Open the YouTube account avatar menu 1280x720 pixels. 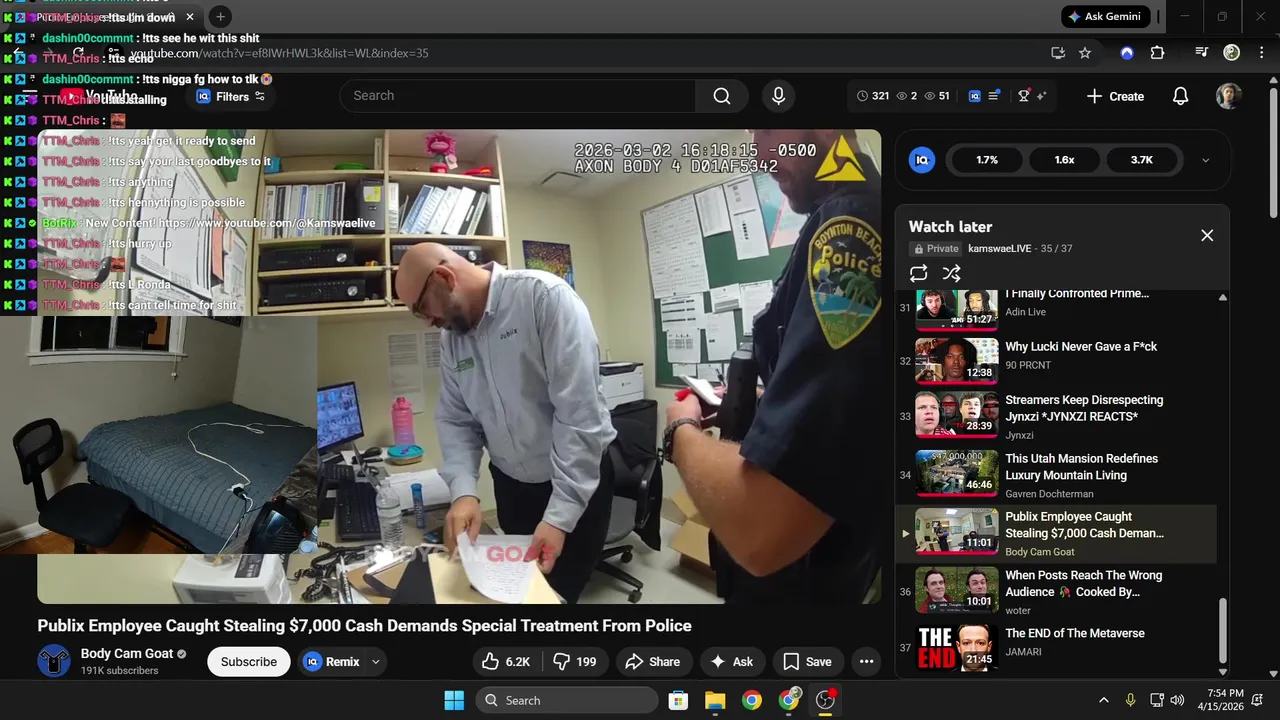point(1228,96)
